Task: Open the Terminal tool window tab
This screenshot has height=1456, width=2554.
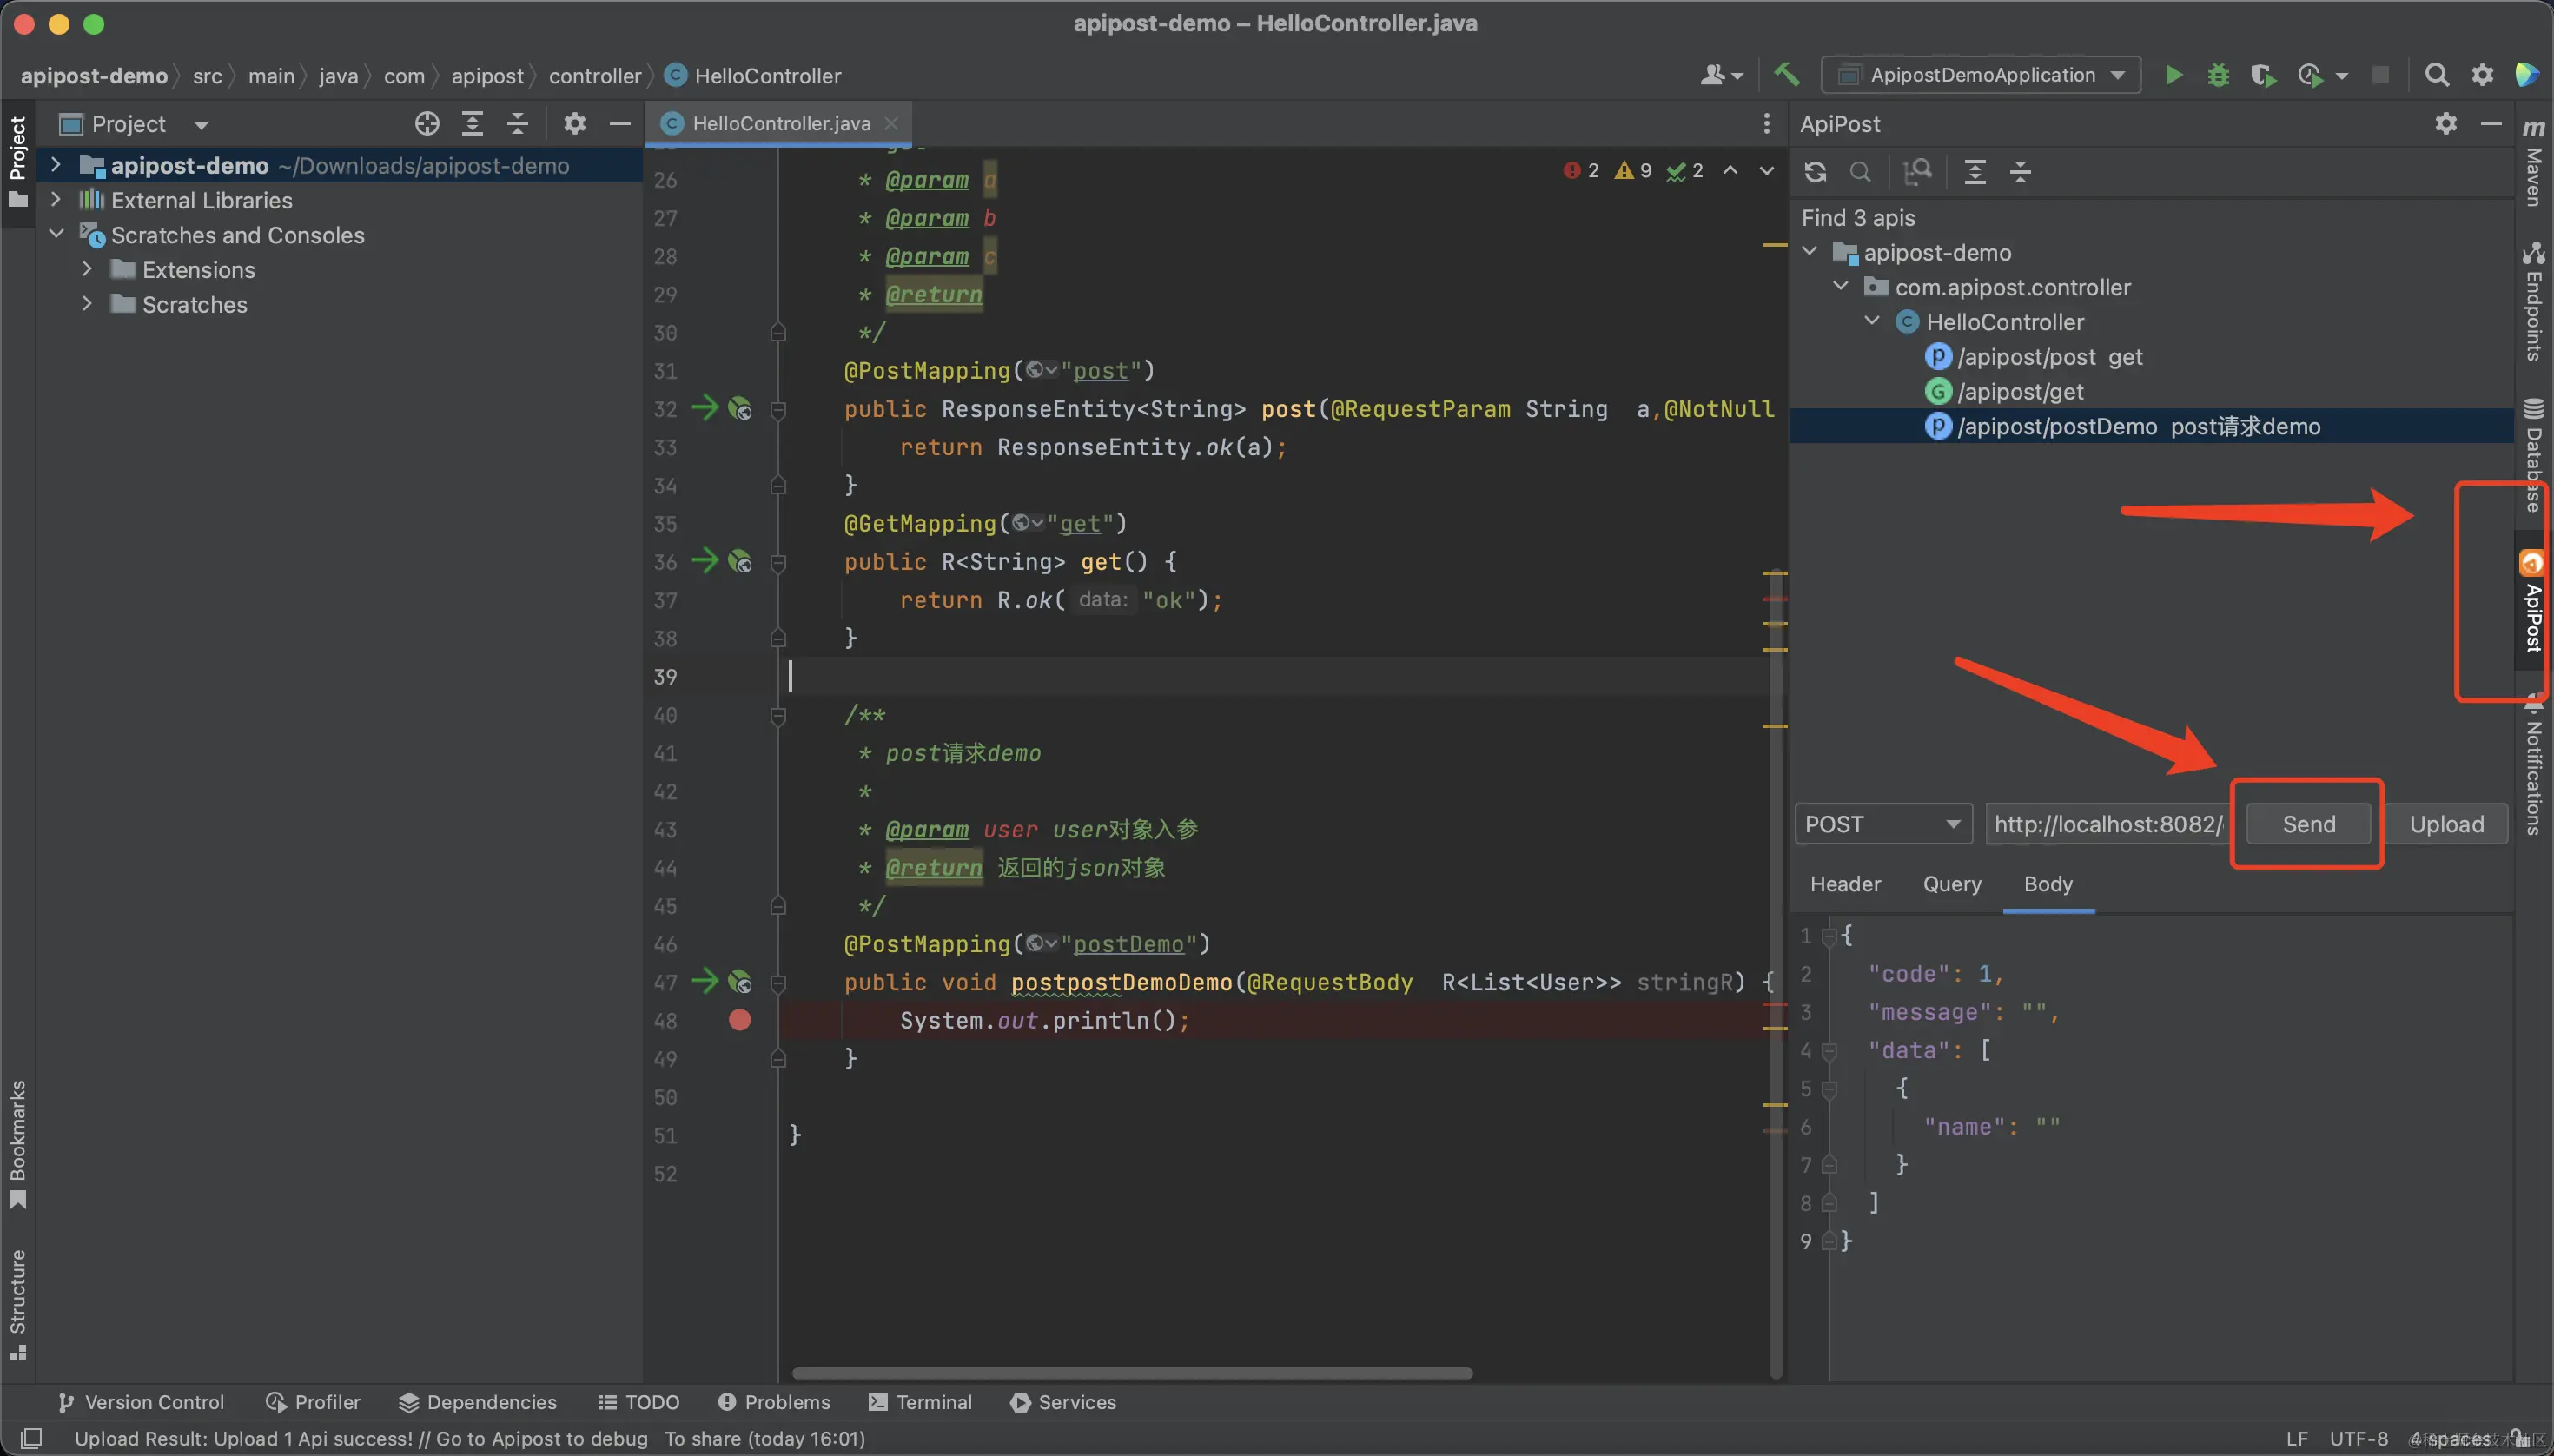Action: tap(920, 1402)
